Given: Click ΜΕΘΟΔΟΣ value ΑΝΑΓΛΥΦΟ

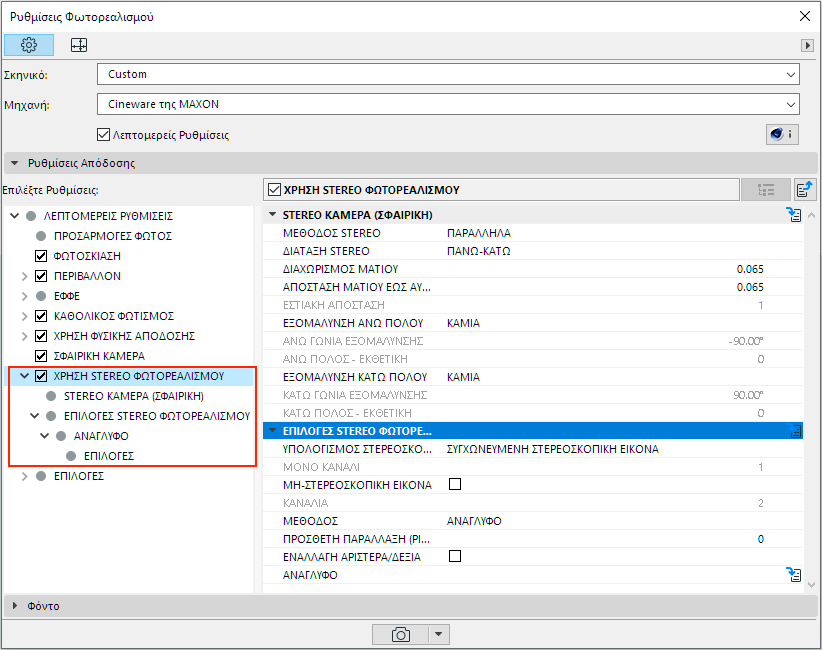Looking at the screenshot, I should pos(474,521).
